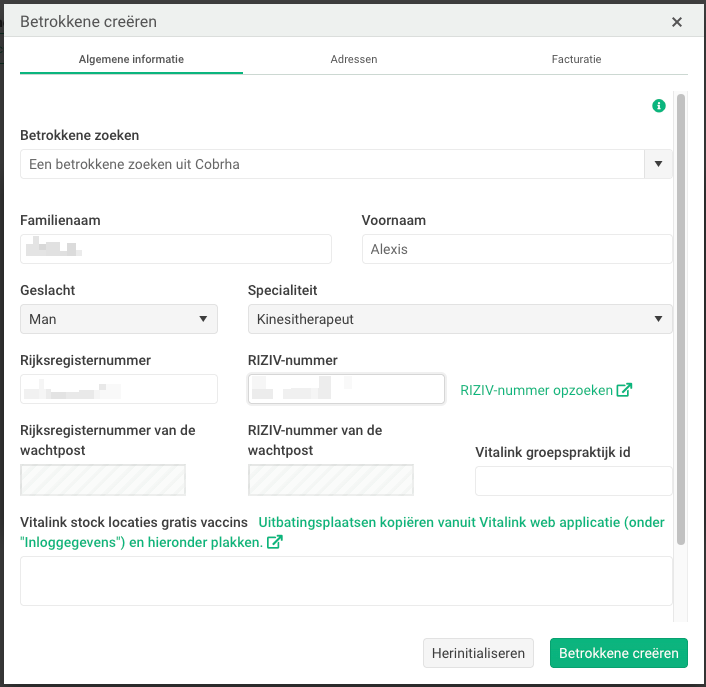Open the Betrokkene zoeken dropdown arrow
This screenshot has height=687, width=706.
(x=658, y=164)
